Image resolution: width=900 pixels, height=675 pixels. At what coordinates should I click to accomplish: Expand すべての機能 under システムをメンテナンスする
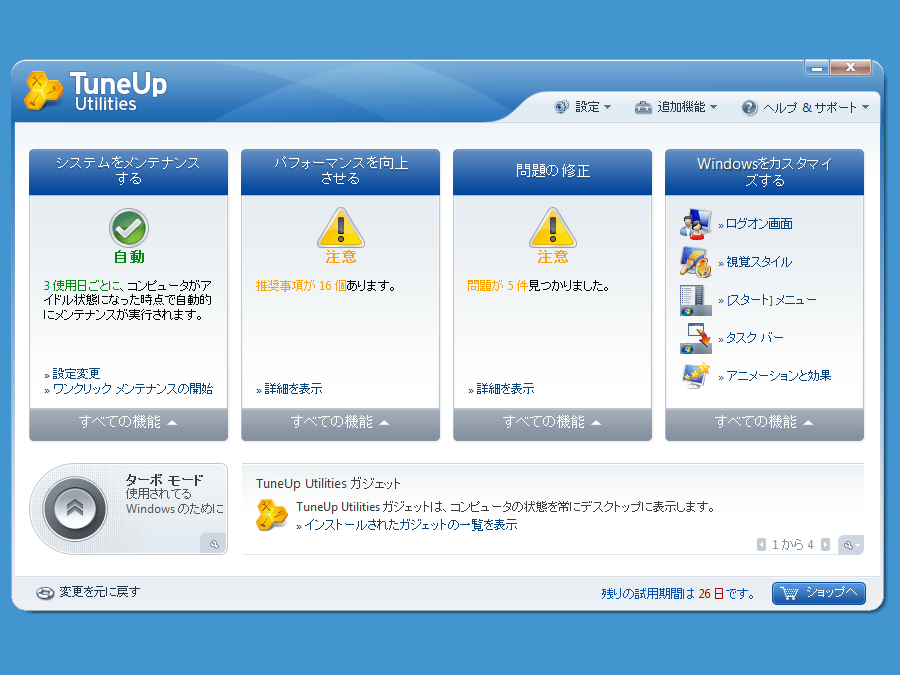pos(129,423)
